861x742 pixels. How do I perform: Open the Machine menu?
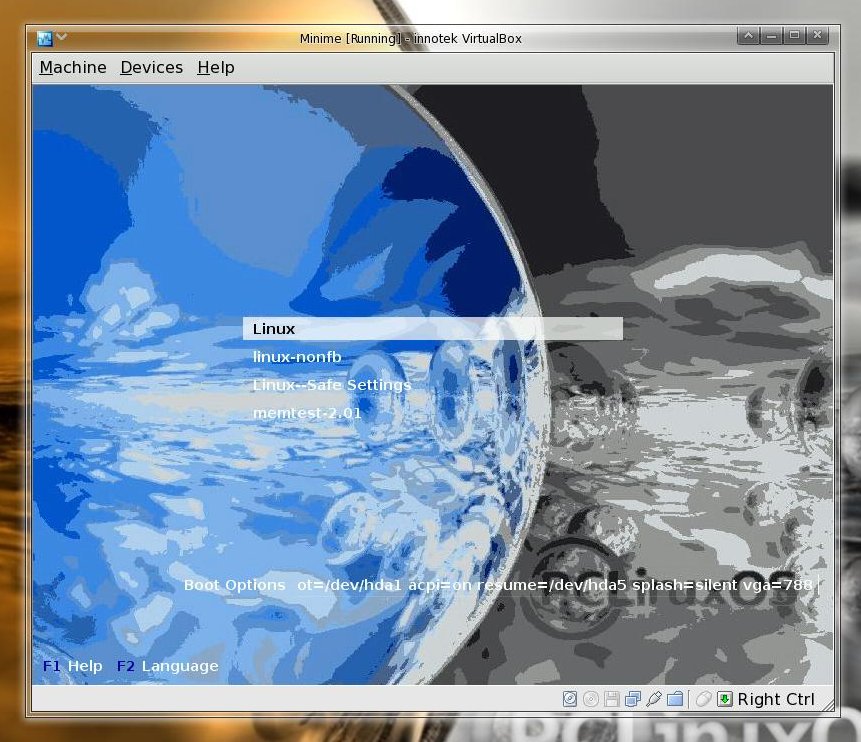73,68
